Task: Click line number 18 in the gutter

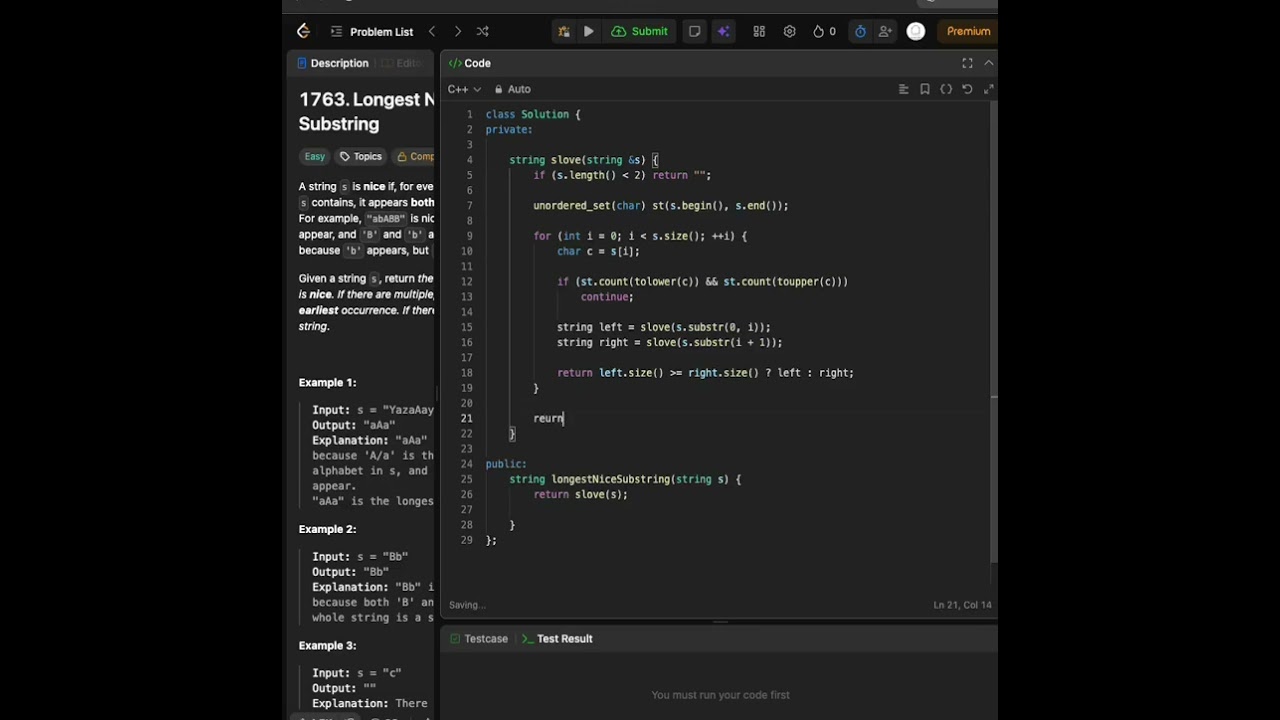Action: coord(467,373)
